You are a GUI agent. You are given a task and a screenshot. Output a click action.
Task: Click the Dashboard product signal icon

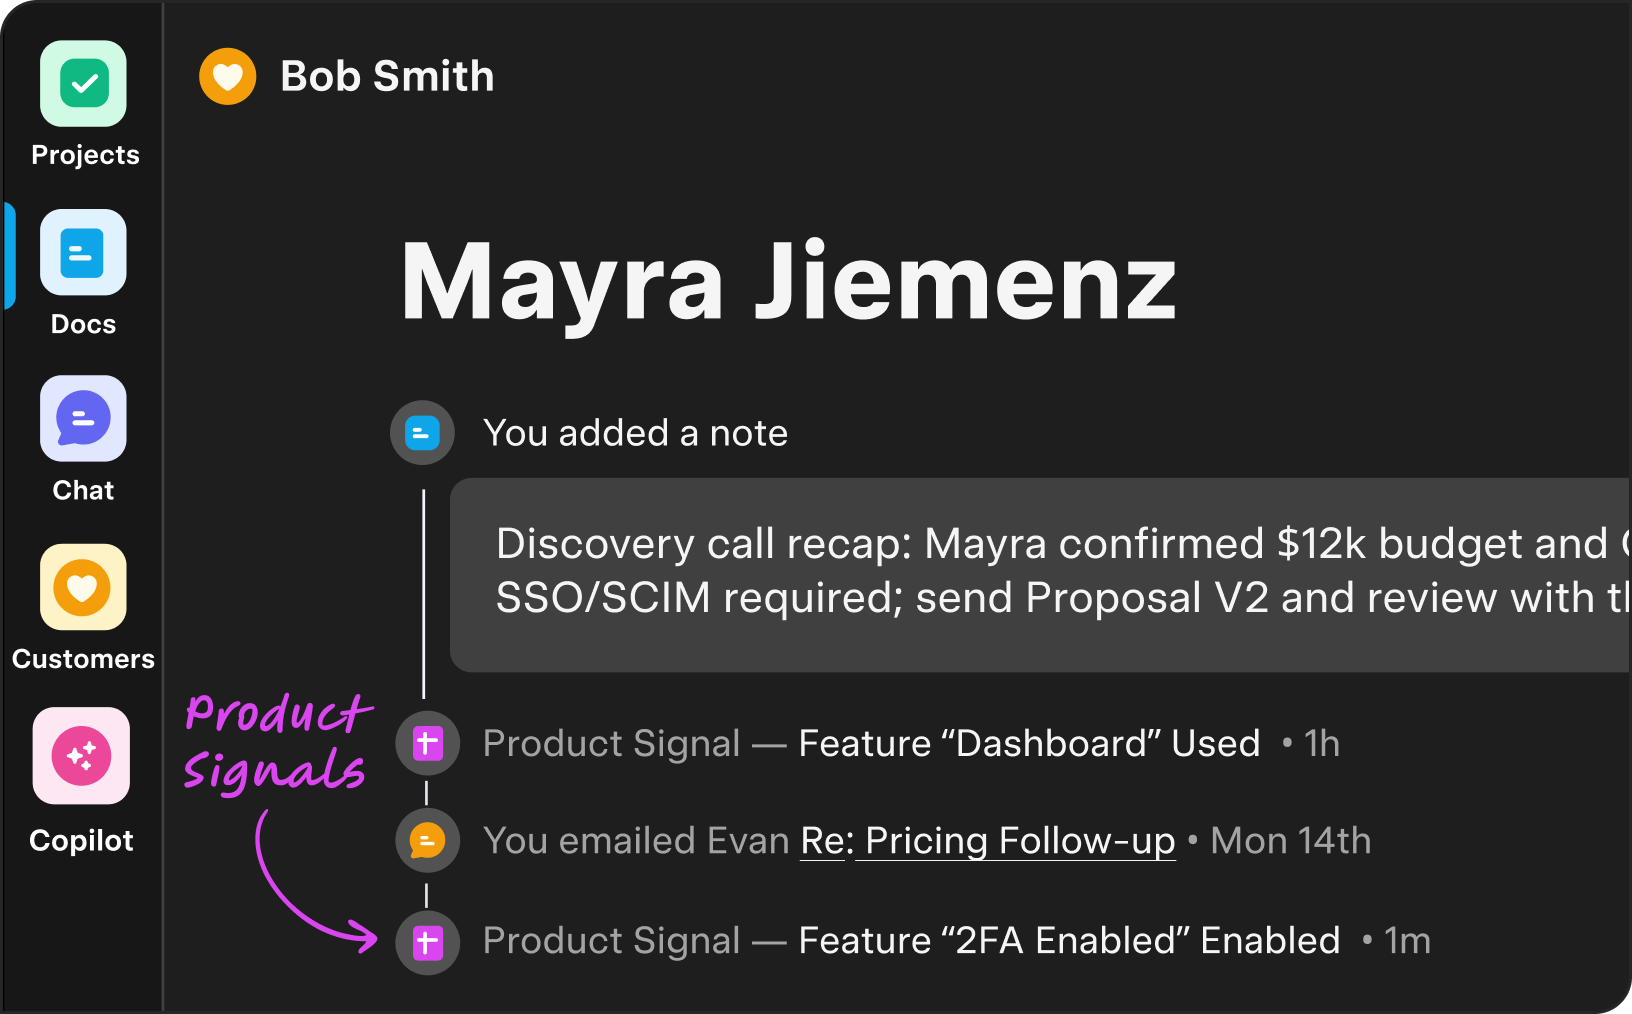[x=428, y=744]
